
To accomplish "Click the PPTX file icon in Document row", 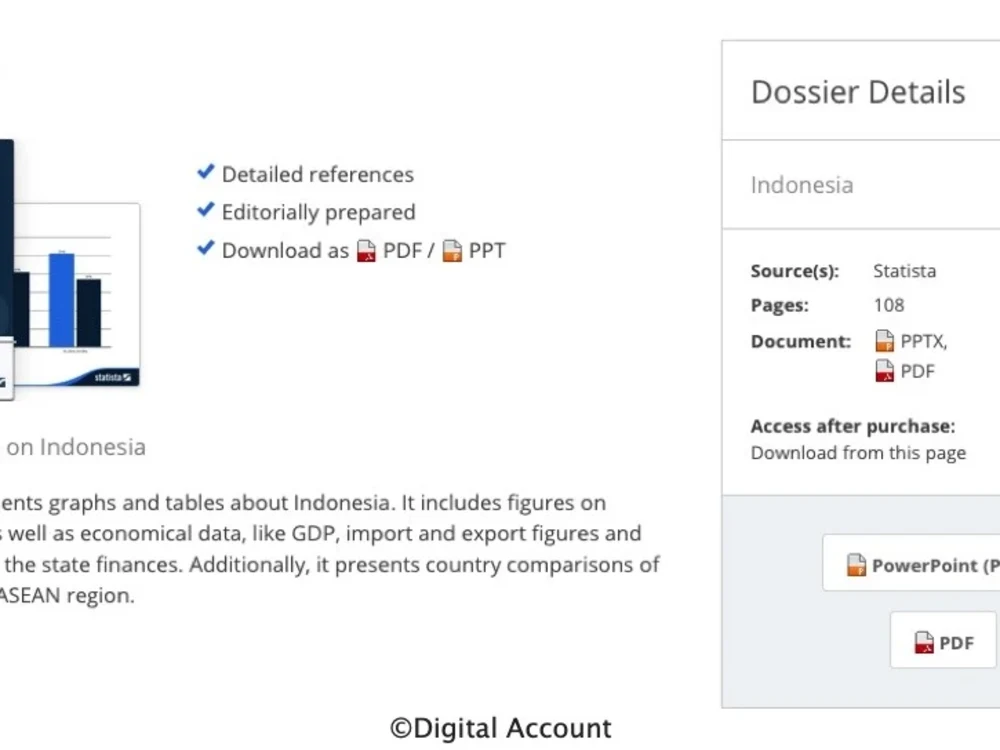I will click(x=885, y=341).
